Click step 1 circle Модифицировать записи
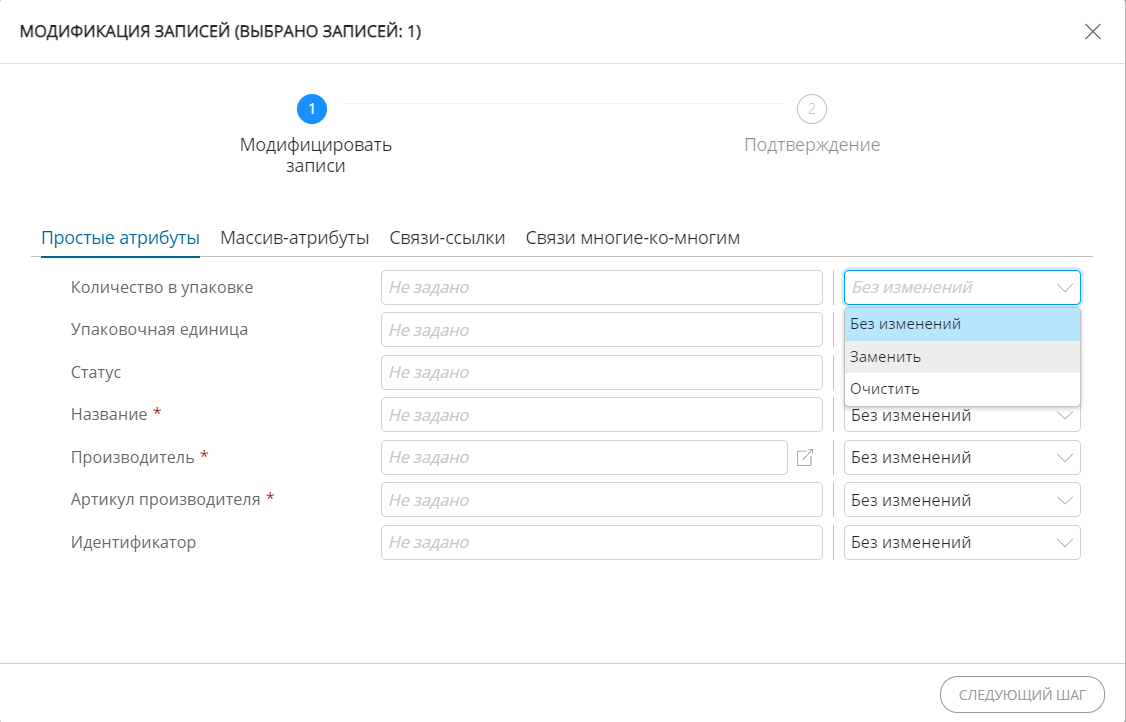 click(x=312, y=108)
